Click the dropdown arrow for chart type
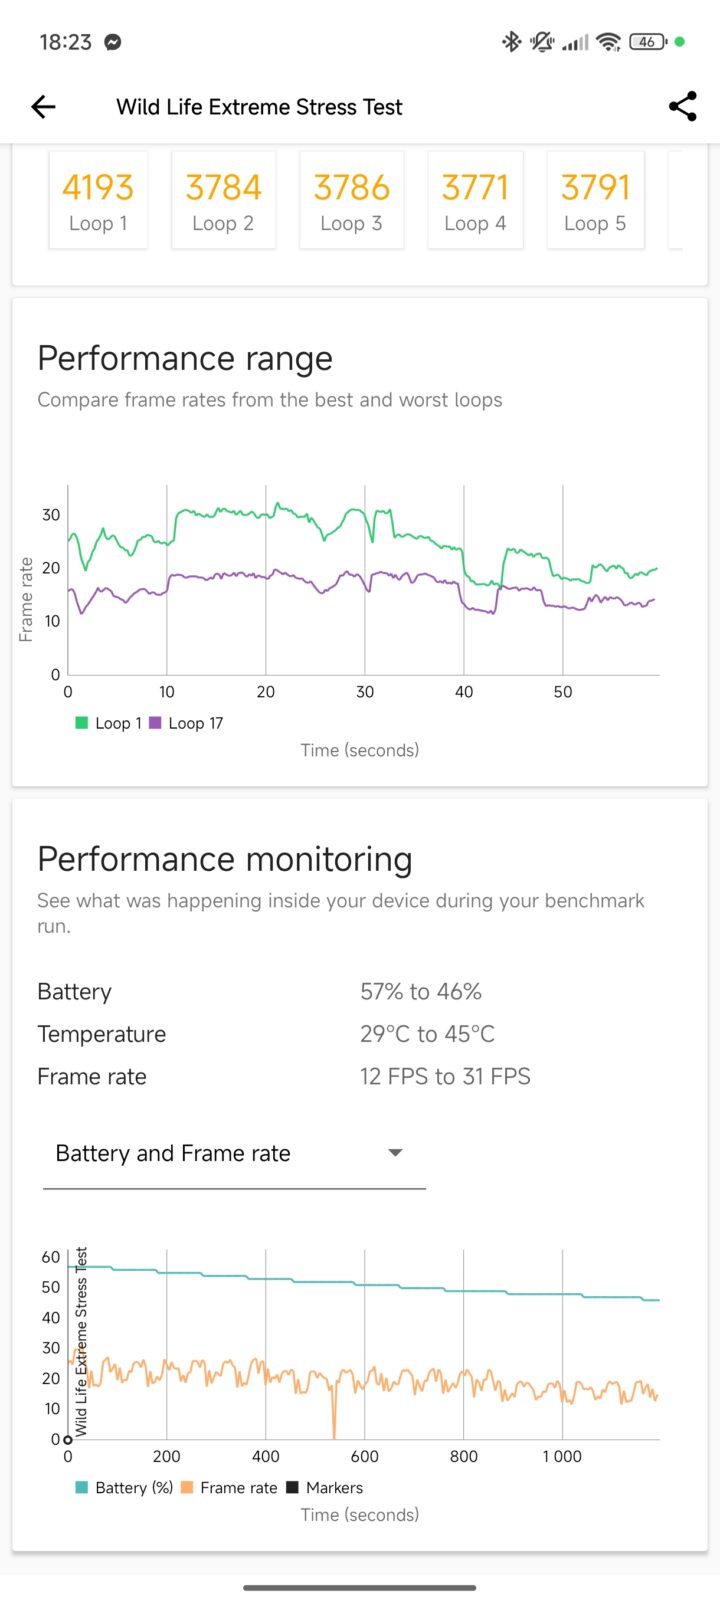The width and height of the screenshot is (720, 1600). (395, 1153)
